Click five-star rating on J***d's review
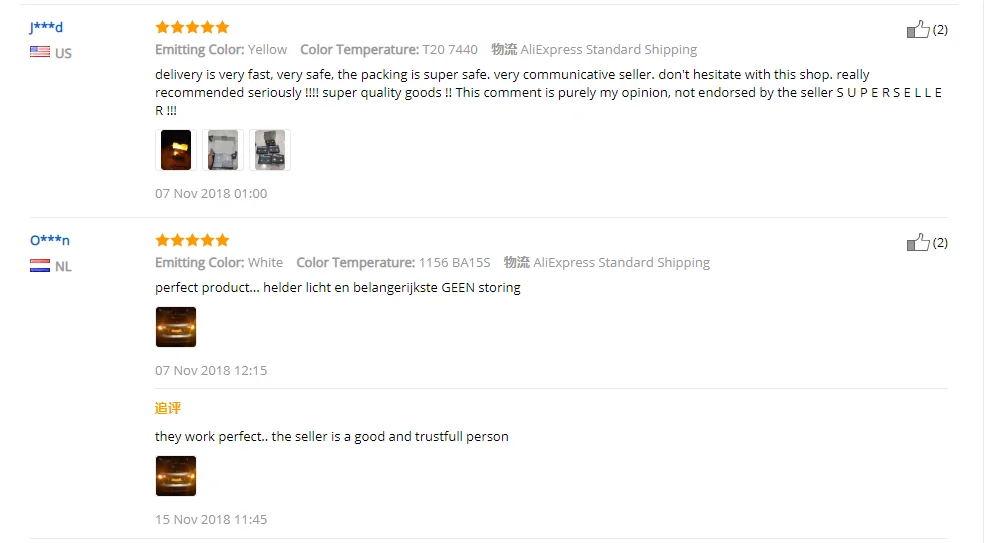Screen dimensions: 984x543 pos(192,27)
